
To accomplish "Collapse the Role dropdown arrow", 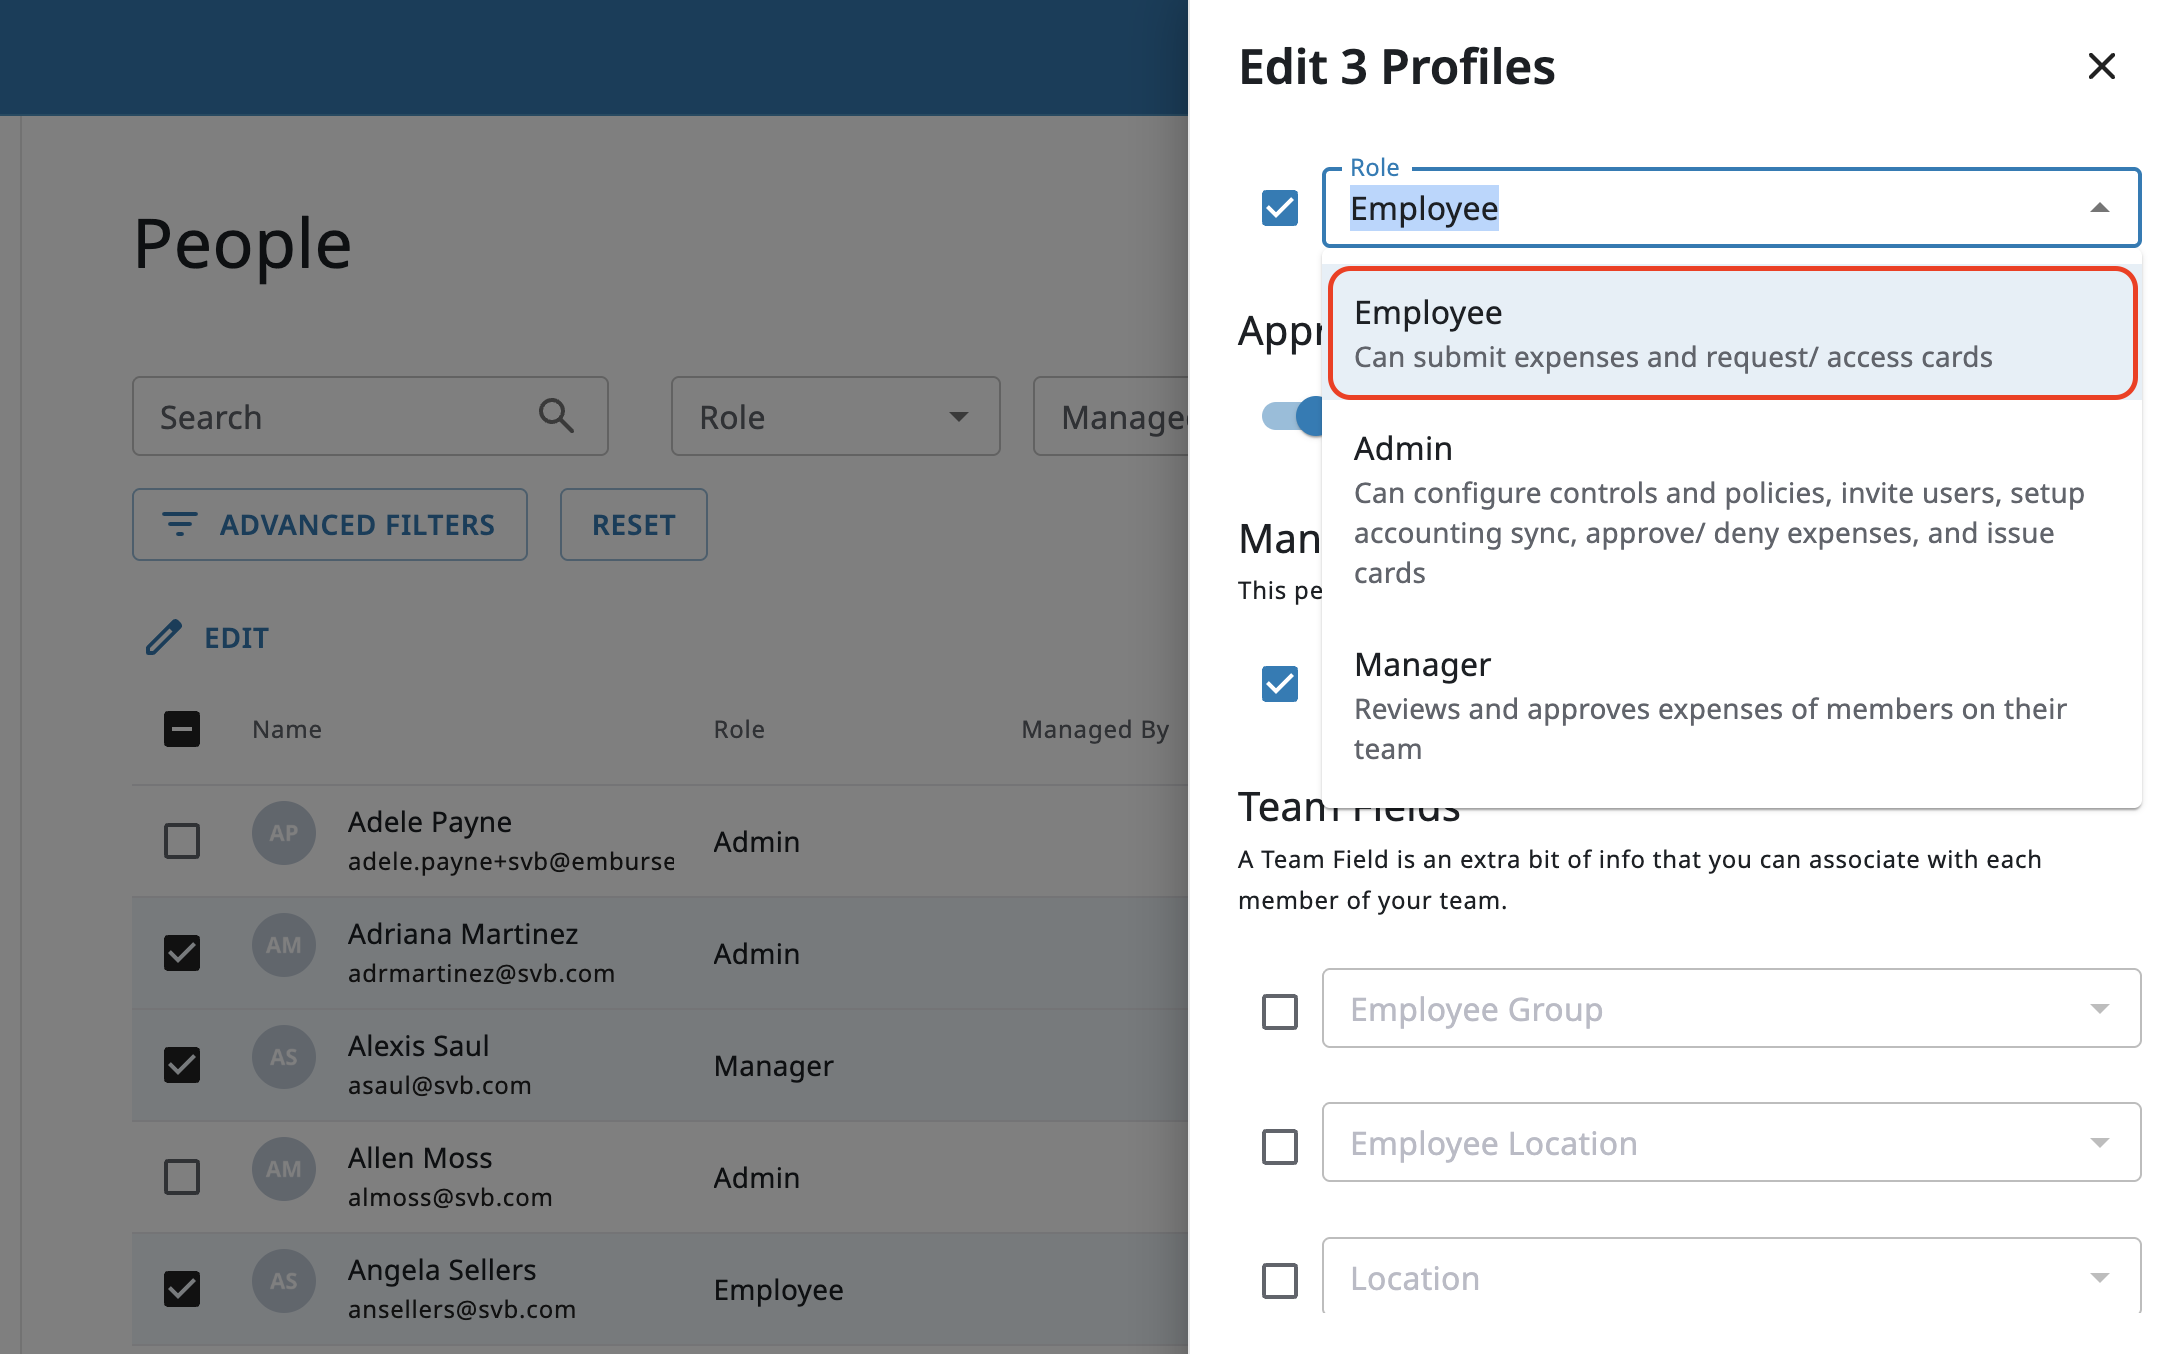I will pos(2099,208).
